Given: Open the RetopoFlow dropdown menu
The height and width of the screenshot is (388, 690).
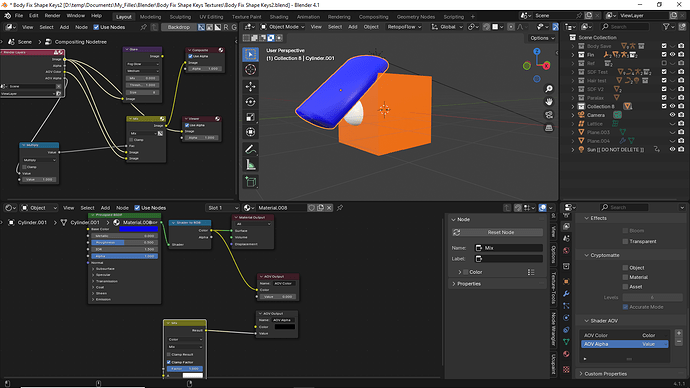Looking at the screenshot, I should coord(404,27).
